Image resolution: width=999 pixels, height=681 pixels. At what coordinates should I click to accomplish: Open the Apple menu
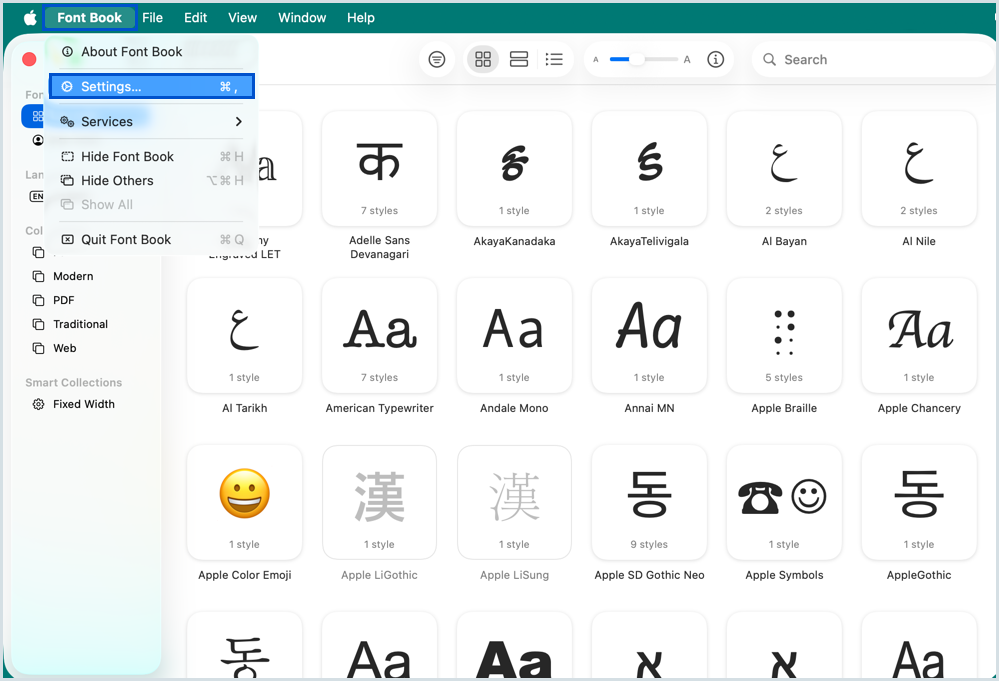pyautogui.click(x=27, y=17)
